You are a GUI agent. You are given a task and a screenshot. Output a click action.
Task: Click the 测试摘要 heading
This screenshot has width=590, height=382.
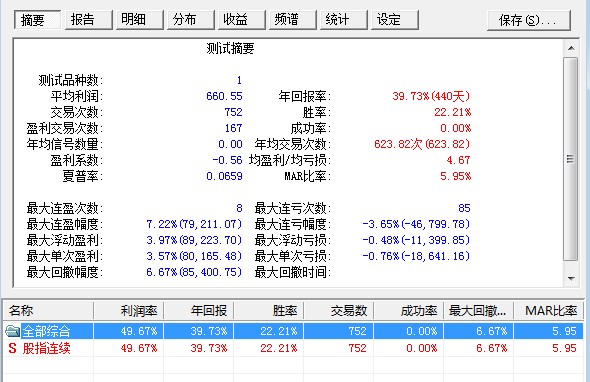click(x=230, y=49)
